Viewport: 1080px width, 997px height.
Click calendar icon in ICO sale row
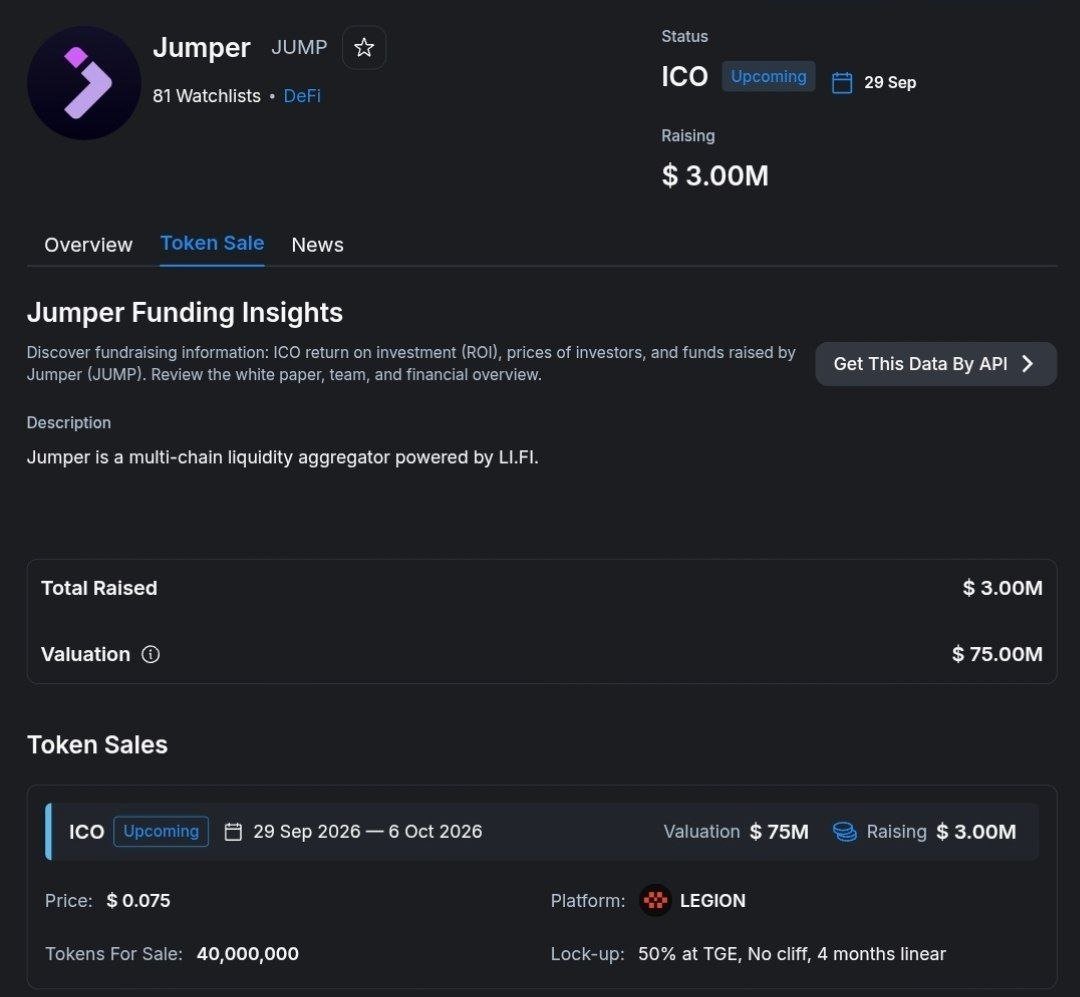click(x=233, y=832)
